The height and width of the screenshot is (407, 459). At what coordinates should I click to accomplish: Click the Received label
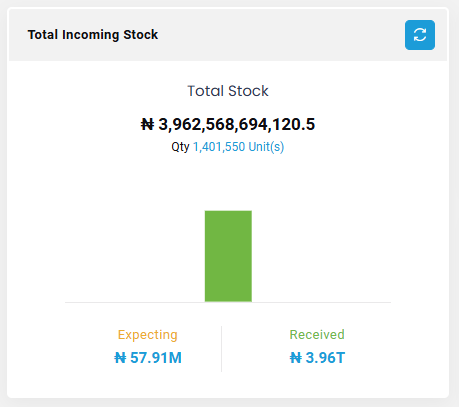coord(317,335)
